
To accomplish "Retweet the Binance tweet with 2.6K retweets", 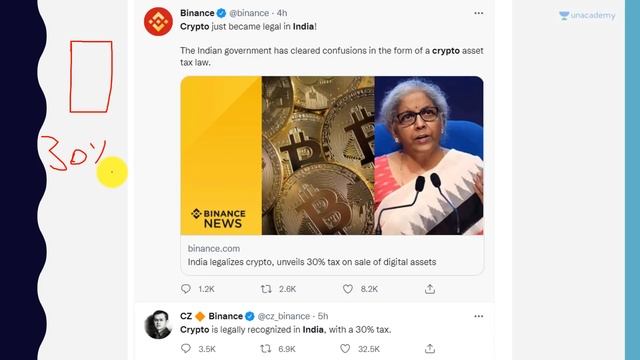I will point(266,289).
